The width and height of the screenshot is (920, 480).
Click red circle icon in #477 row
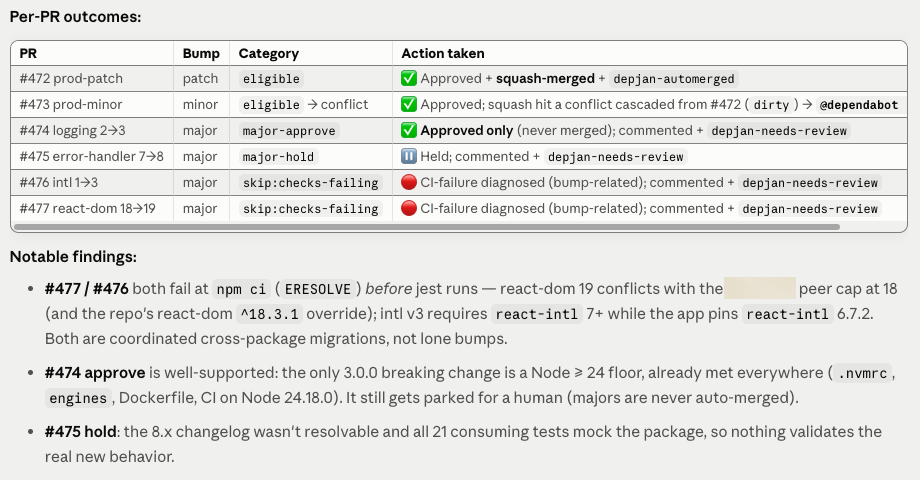click(x=409, y=208)
